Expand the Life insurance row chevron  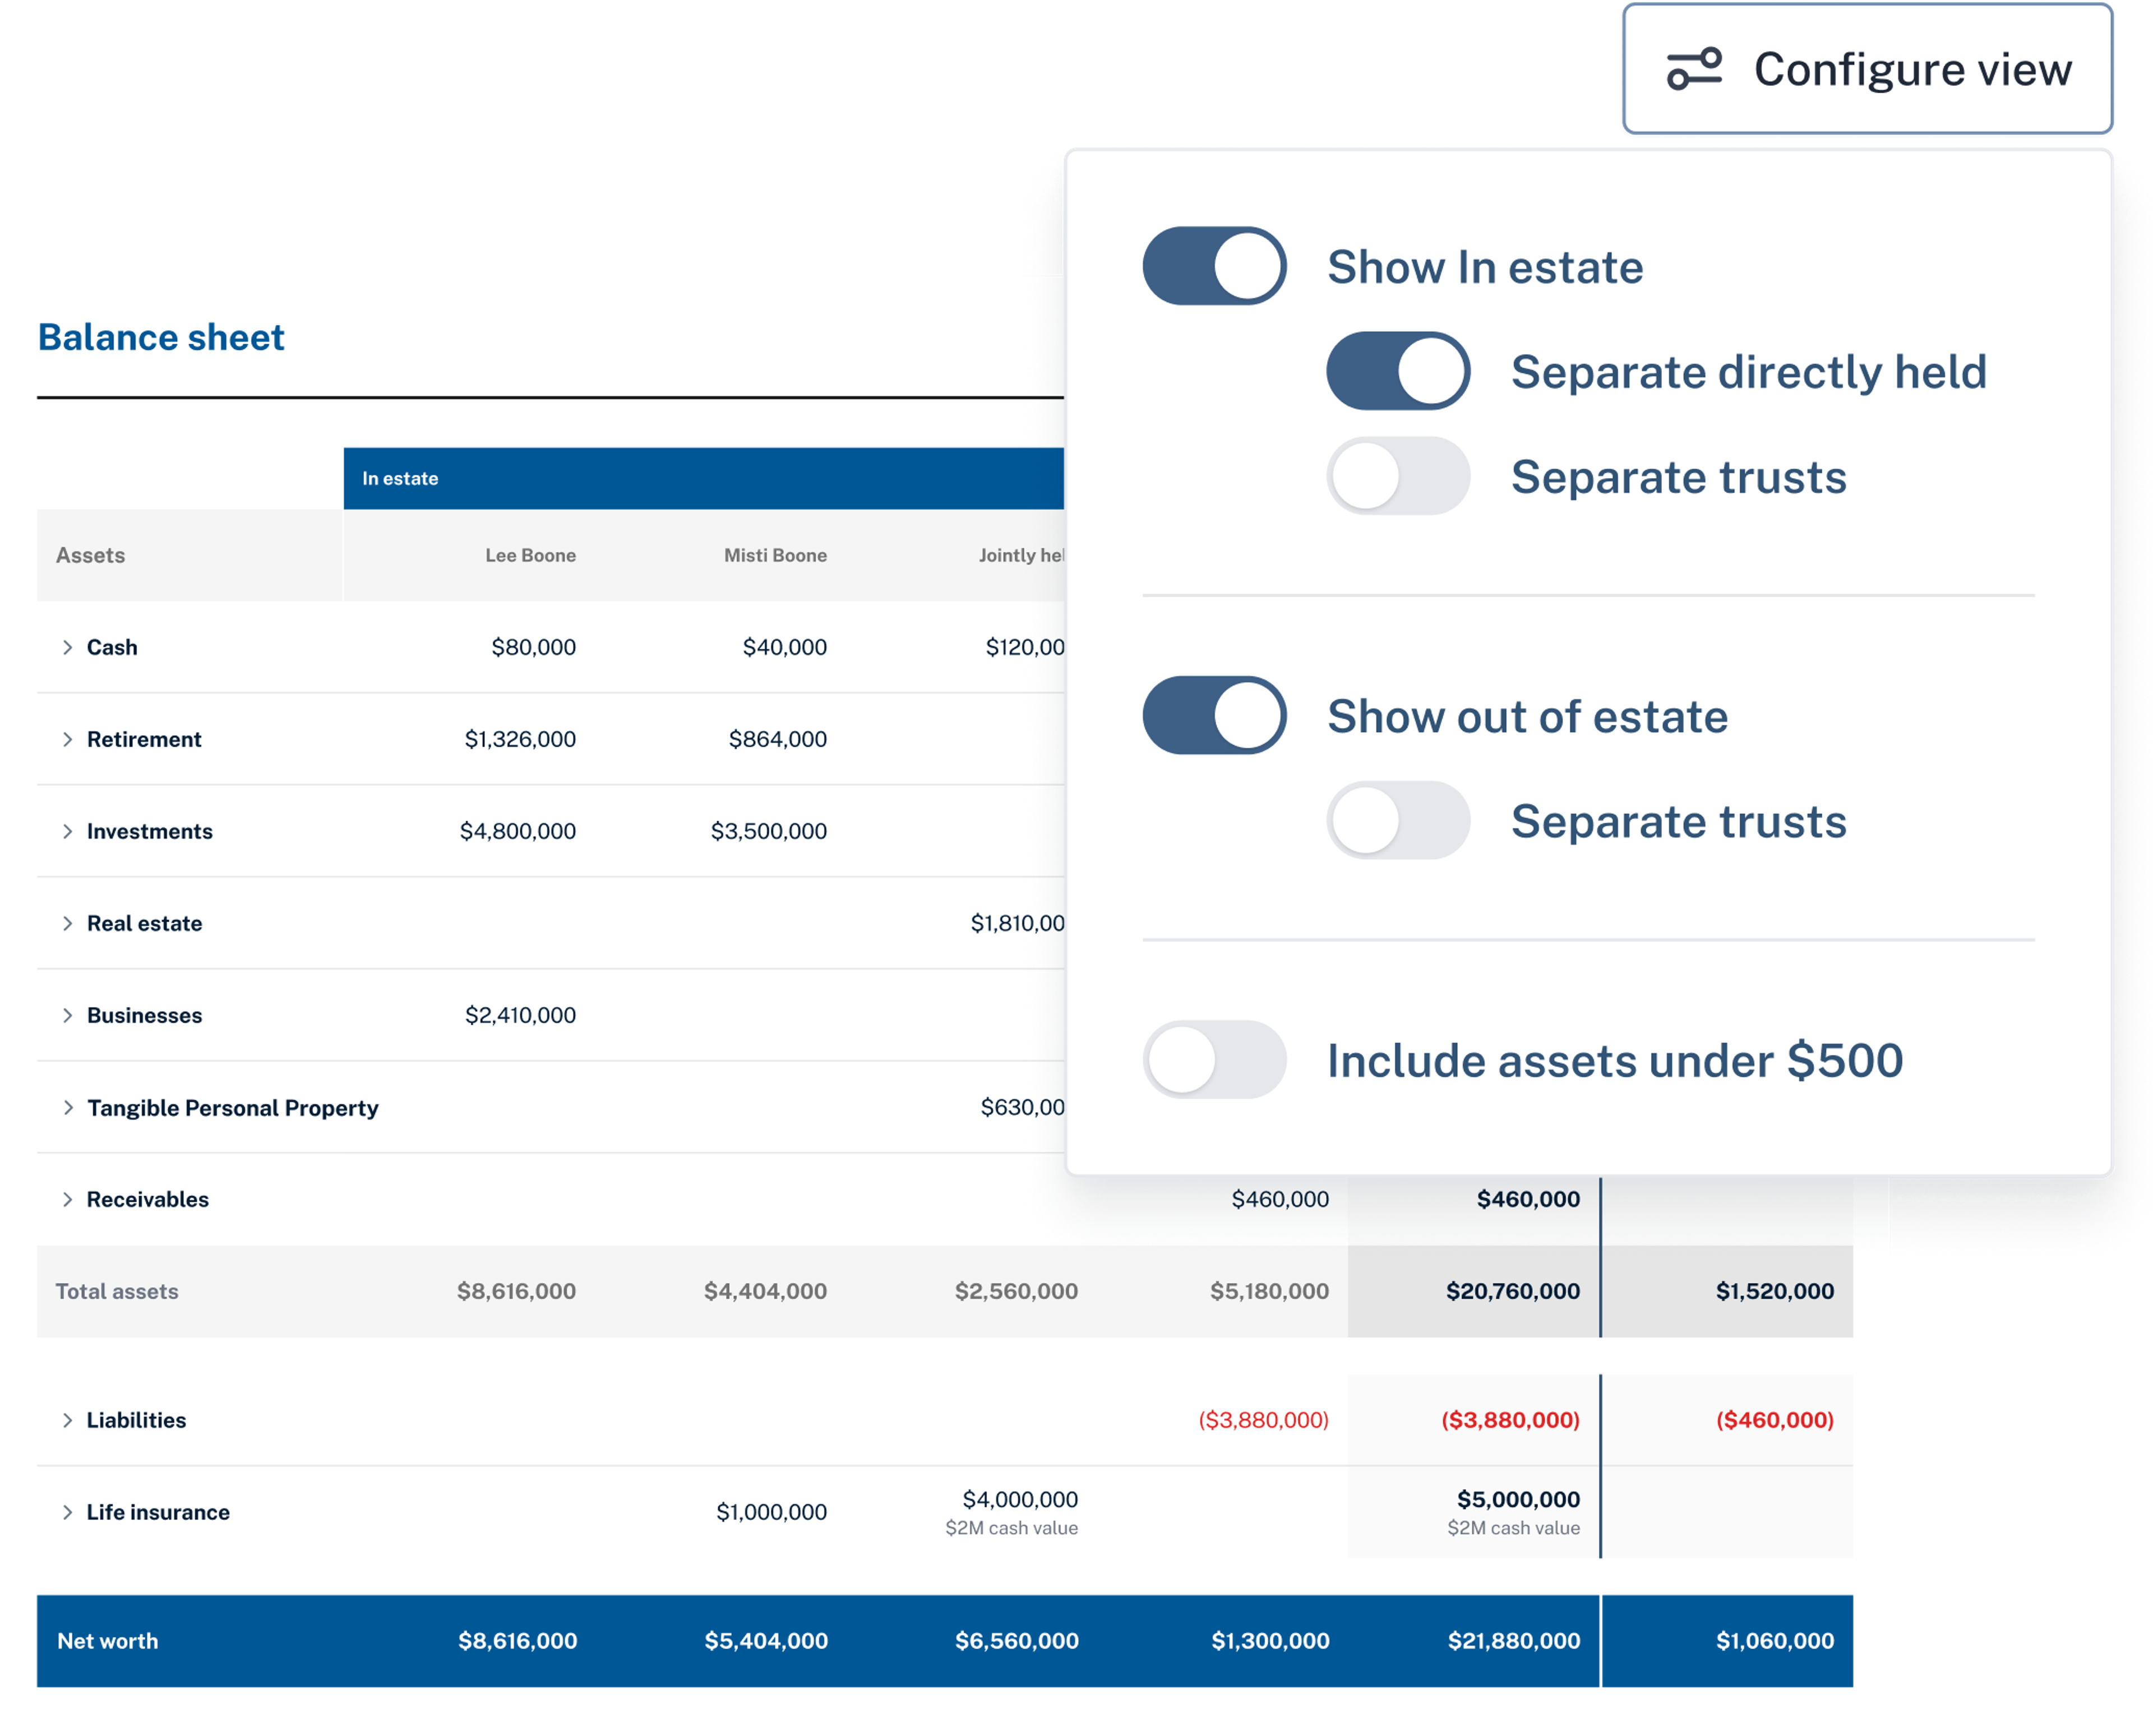67,1512
